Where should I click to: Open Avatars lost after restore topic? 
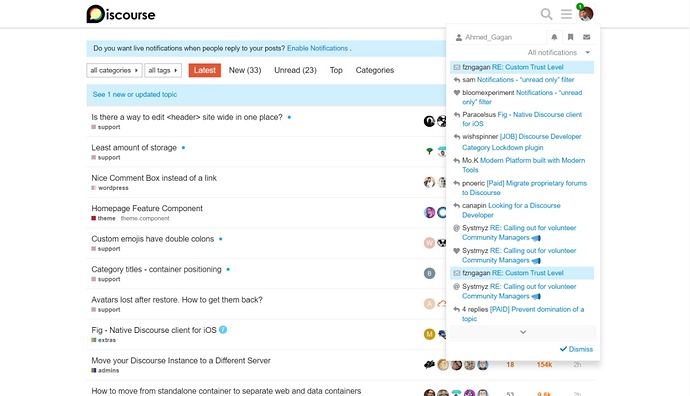point(177,300)
